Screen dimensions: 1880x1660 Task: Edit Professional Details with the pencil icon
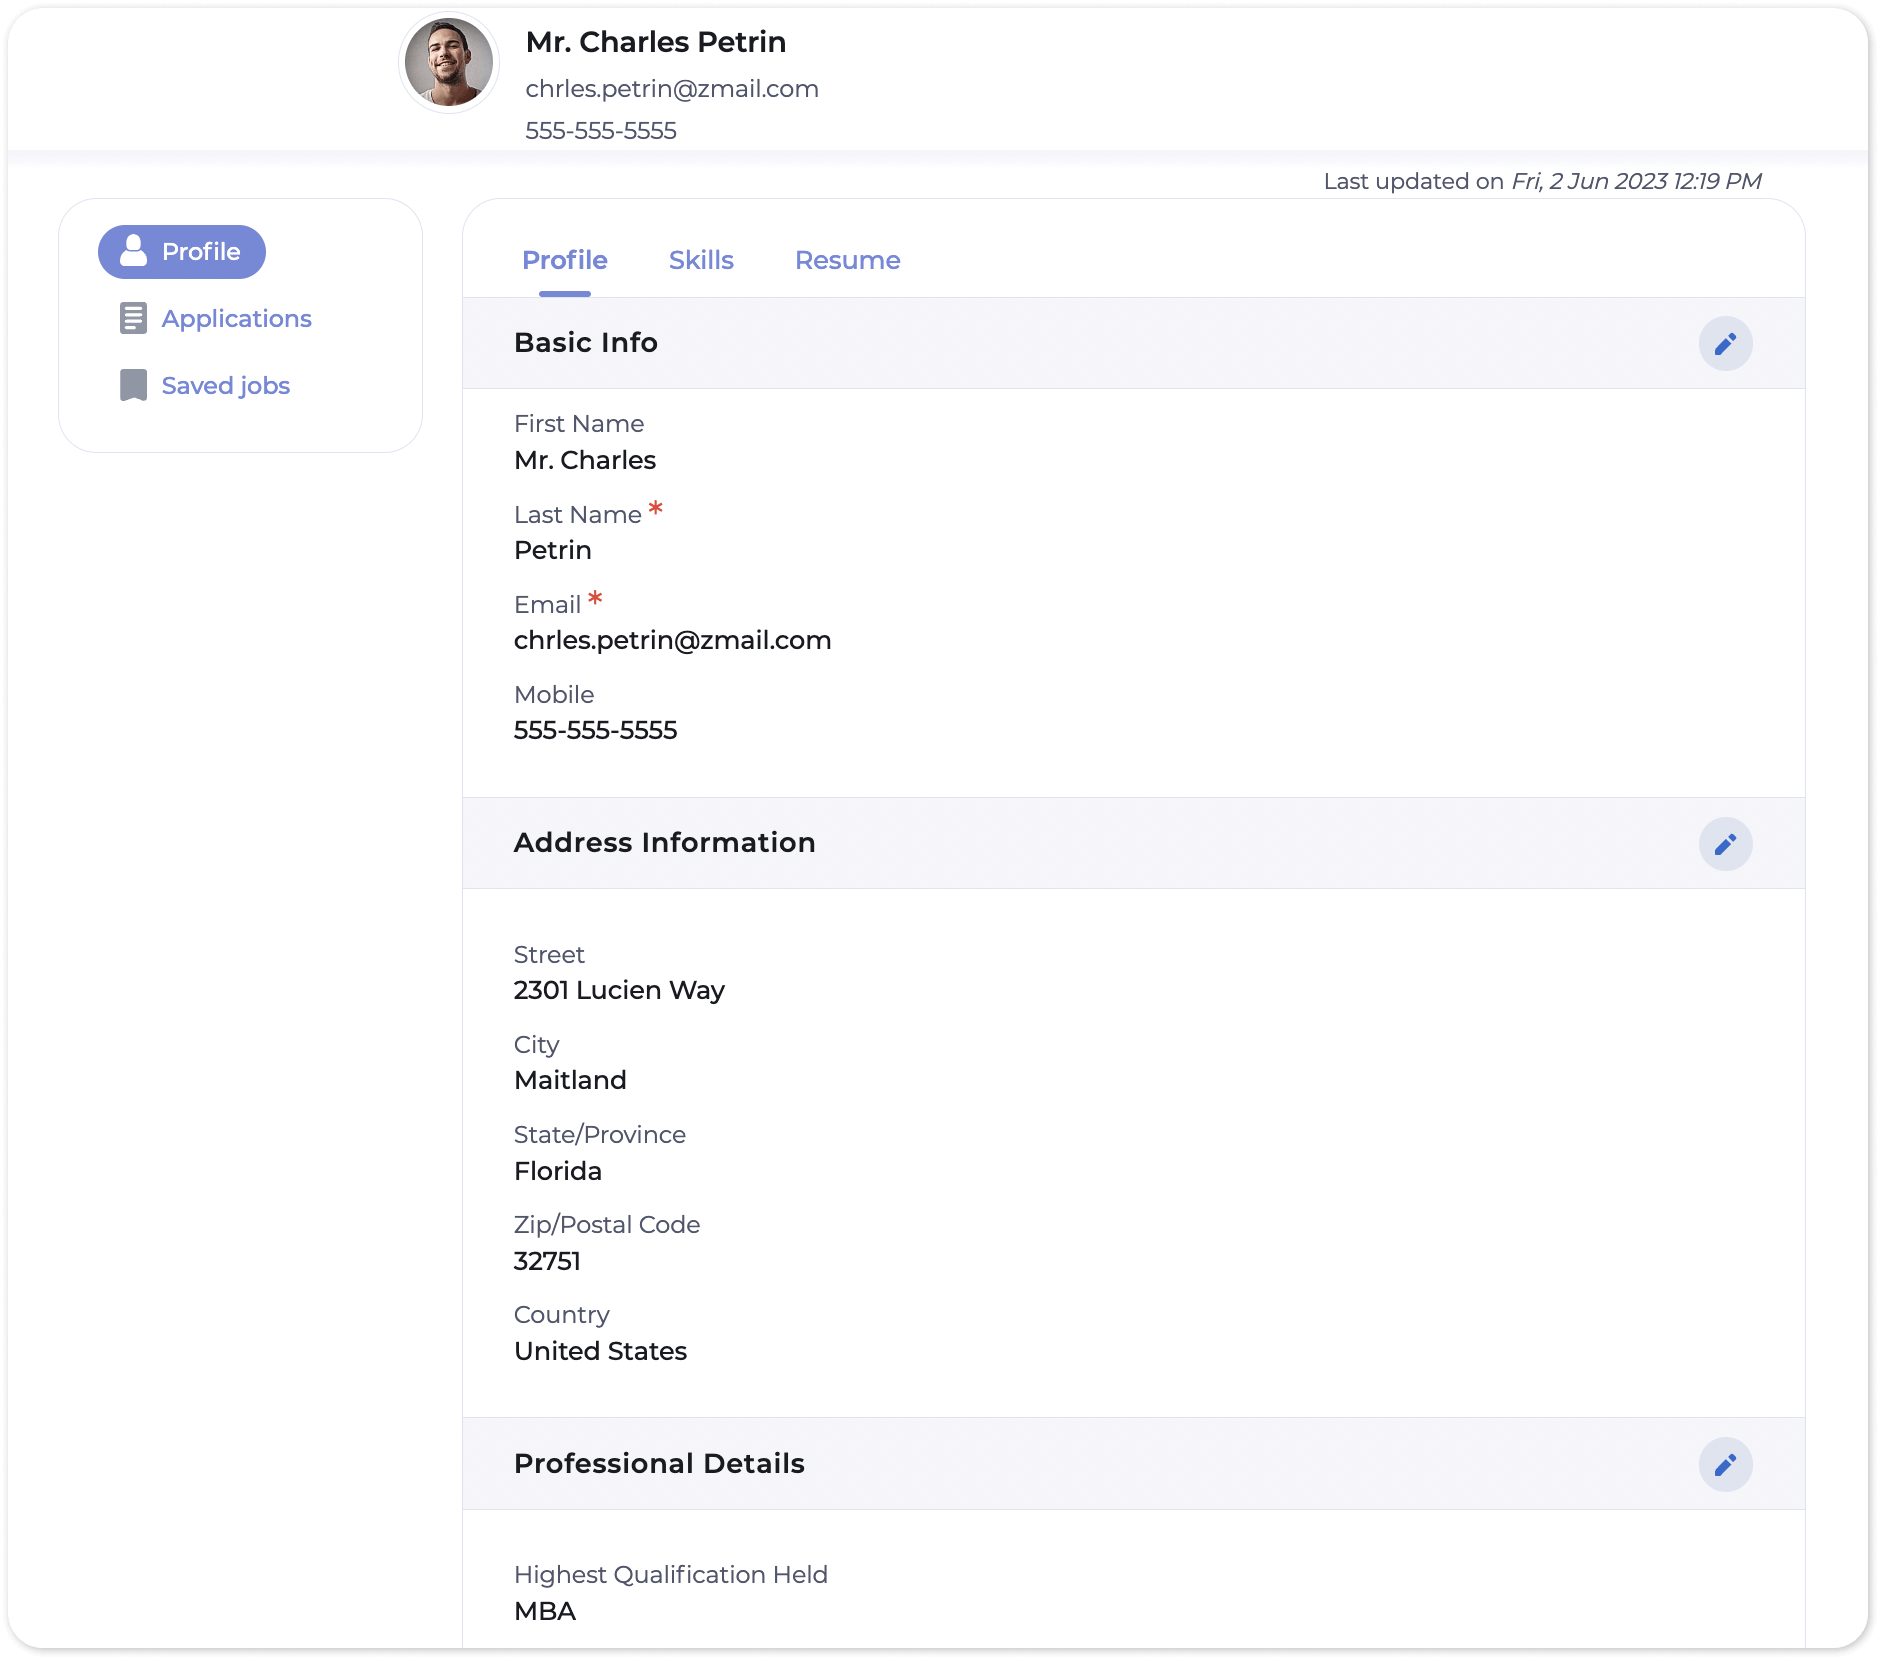coord(1725,1465)
